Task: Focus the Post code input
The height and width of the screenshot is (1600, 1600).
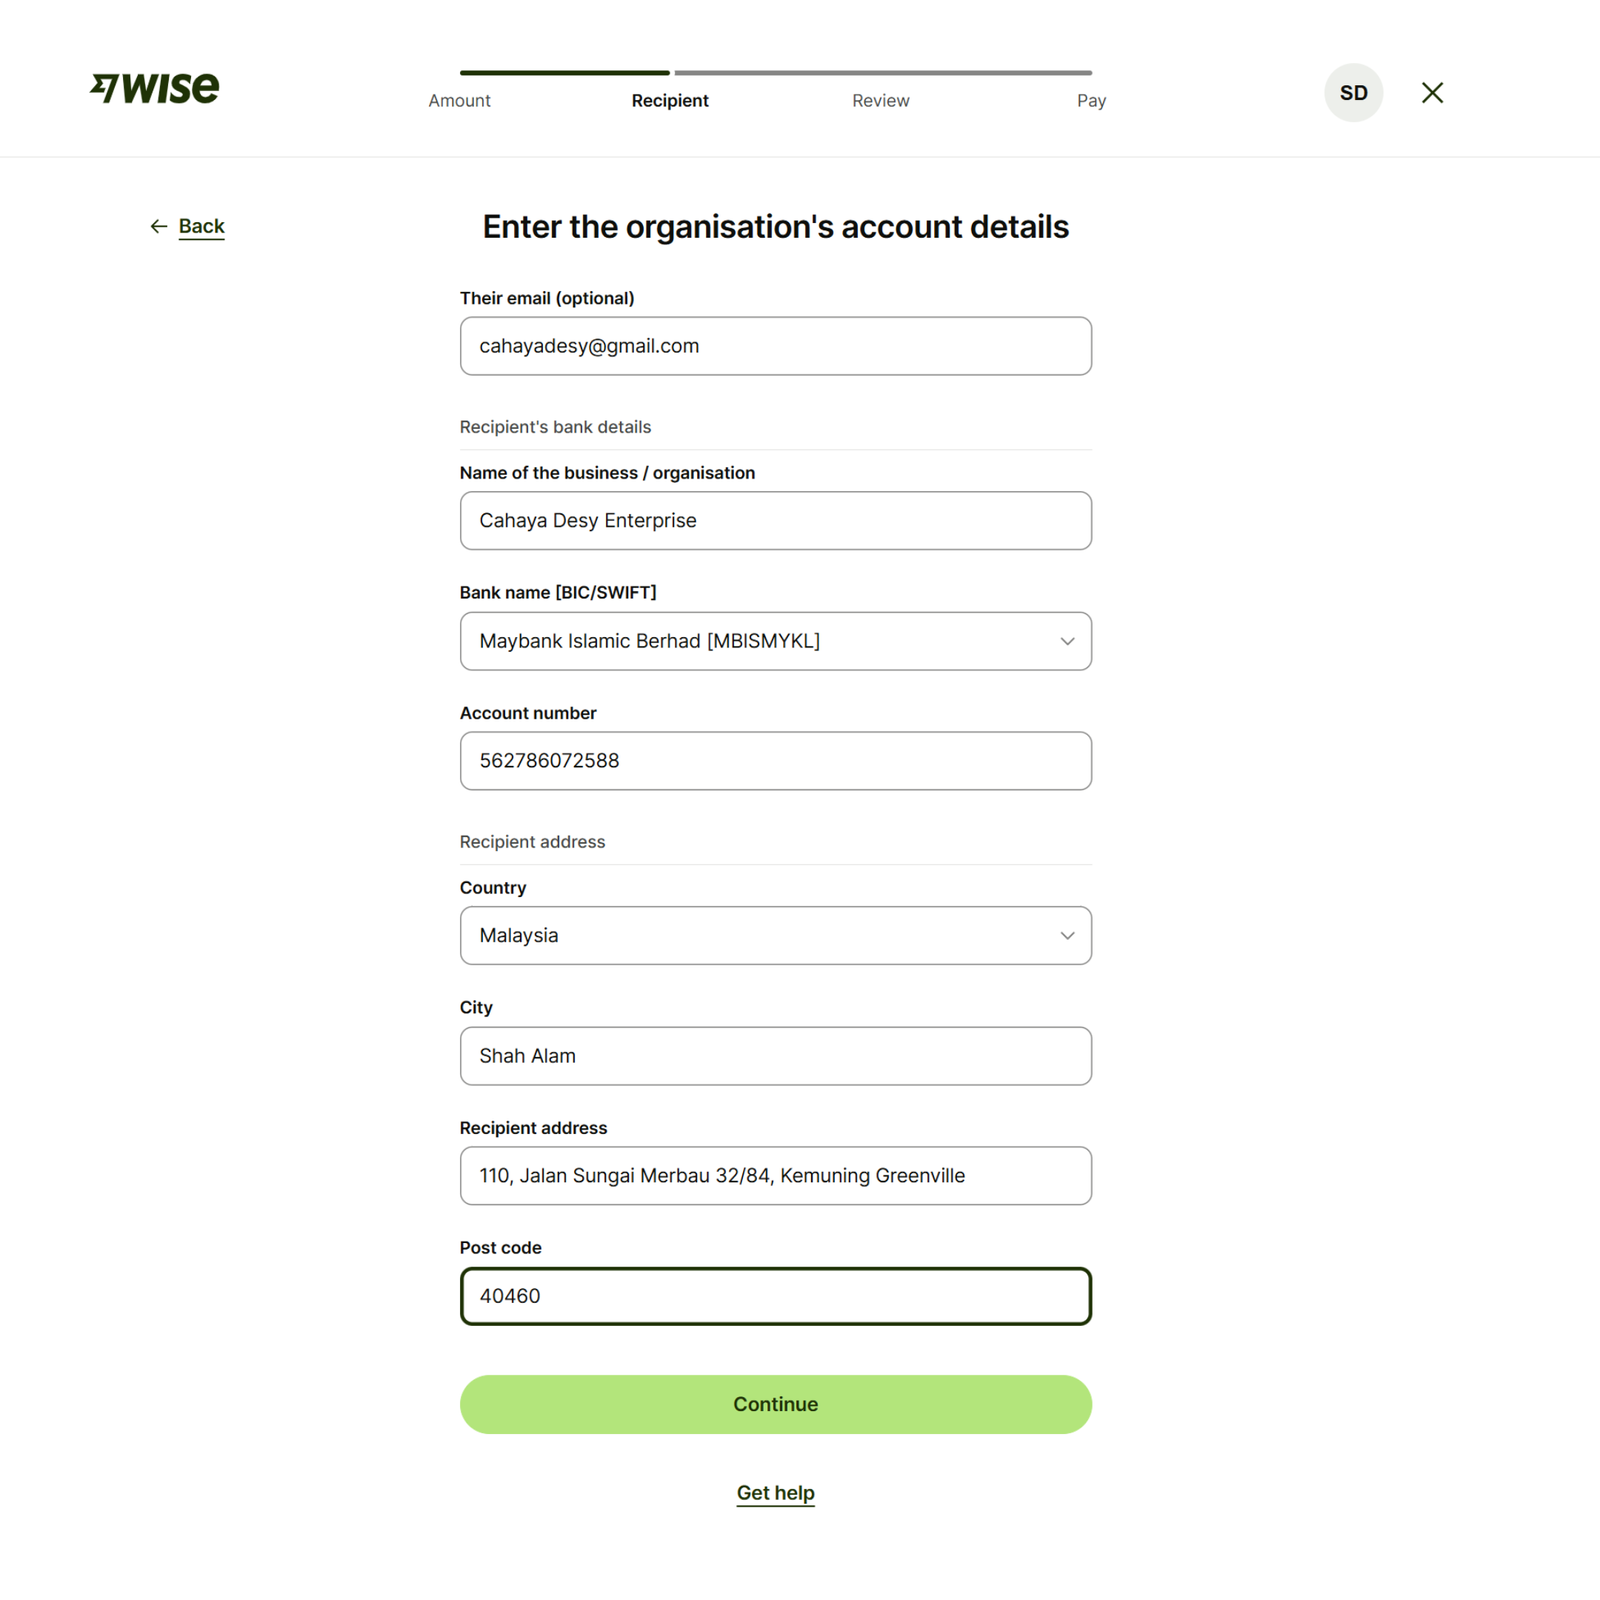Action: pos(775,1297)
